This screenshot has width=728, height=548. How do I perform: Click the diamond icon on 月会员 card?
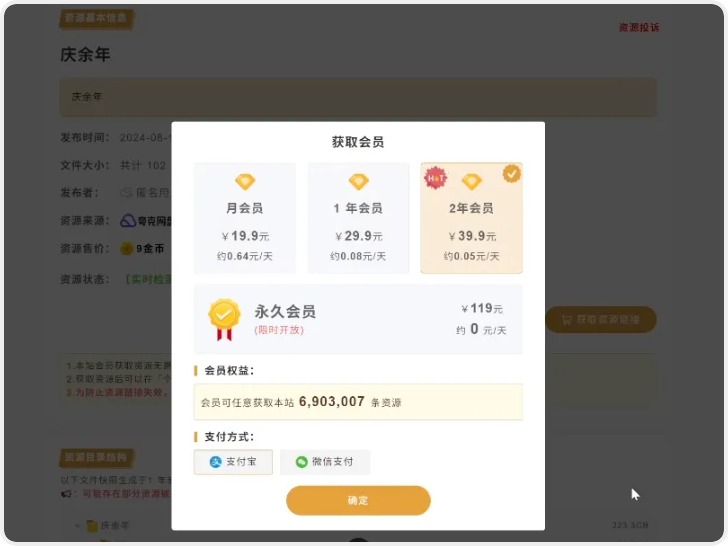pos(245,181)
